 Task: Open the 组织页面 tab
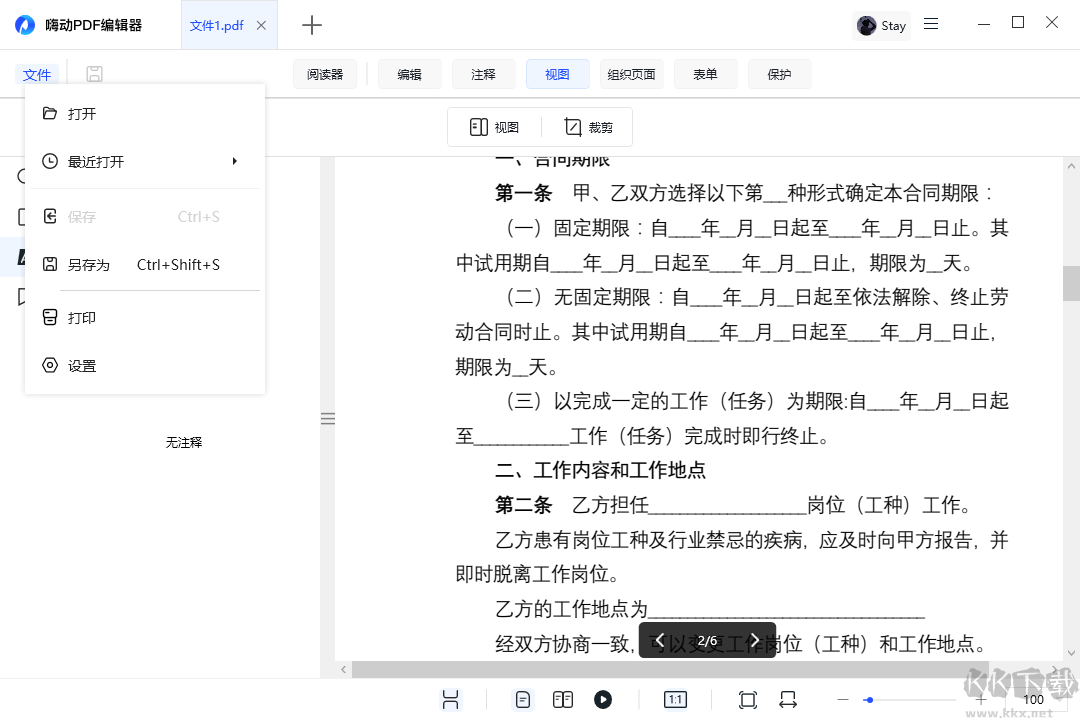[x=632, y=74]
